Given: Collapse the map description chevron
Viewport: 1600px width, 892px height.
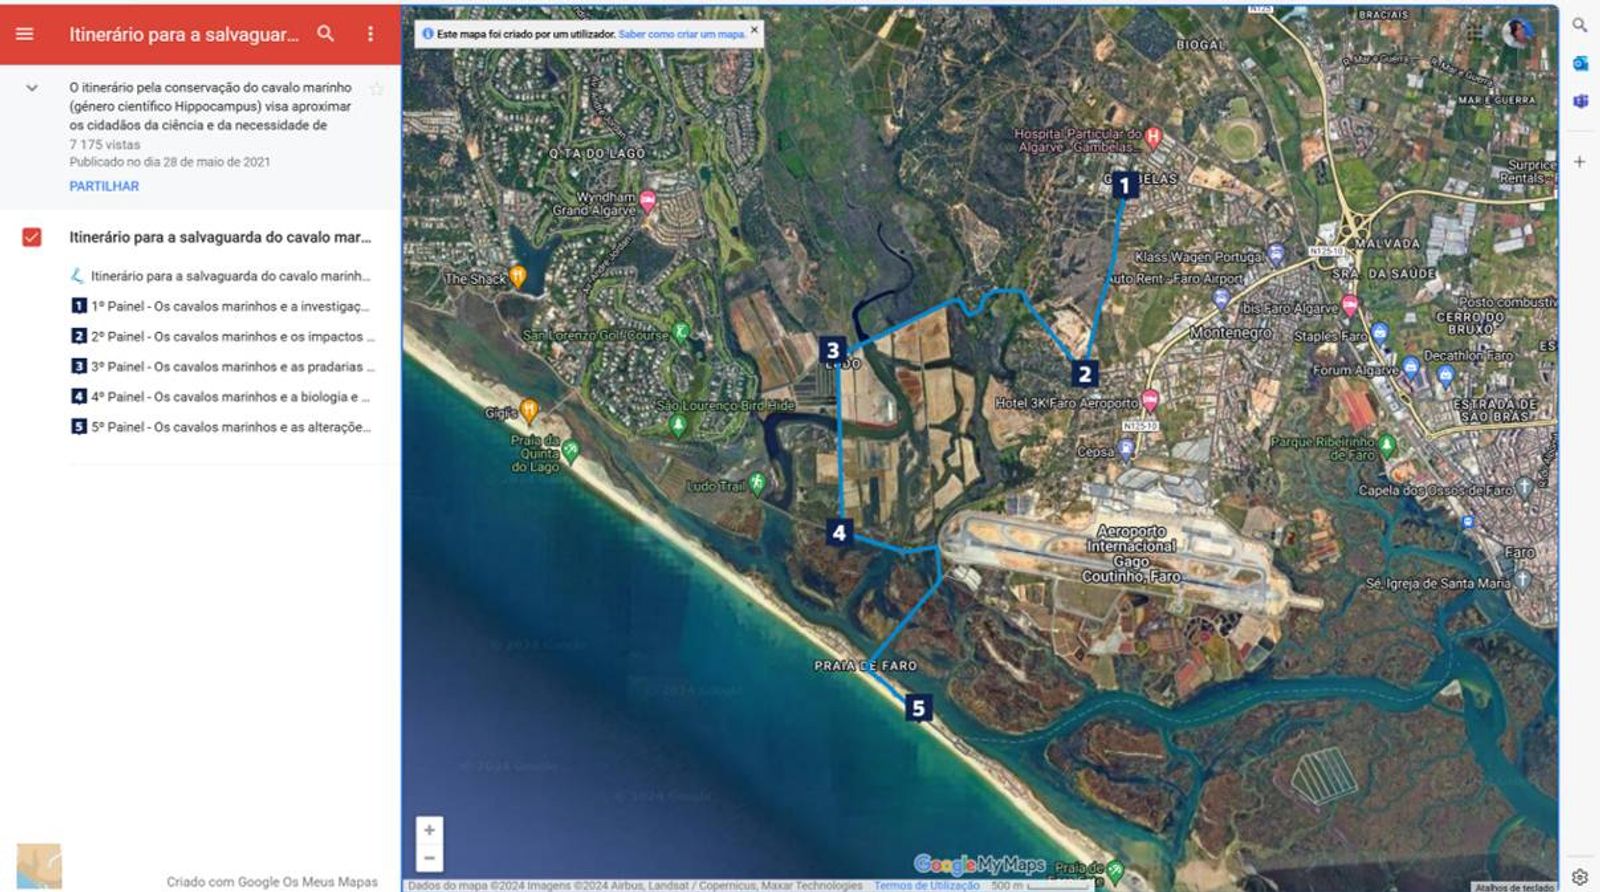Looking at the screenshot, I should pyautogui.click(x=32, y=88).
